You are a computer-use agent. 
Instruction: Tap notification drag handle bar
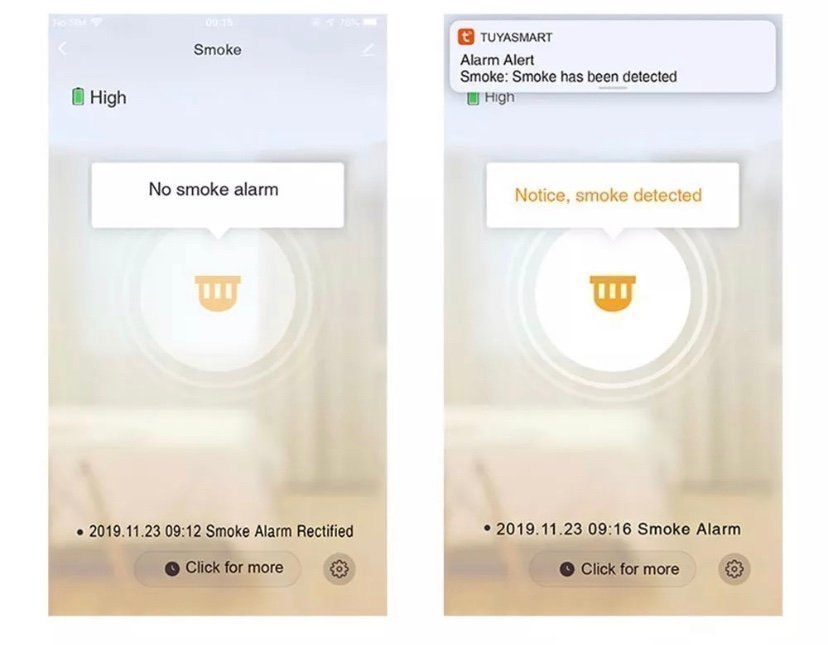click(x=613, y=88)
